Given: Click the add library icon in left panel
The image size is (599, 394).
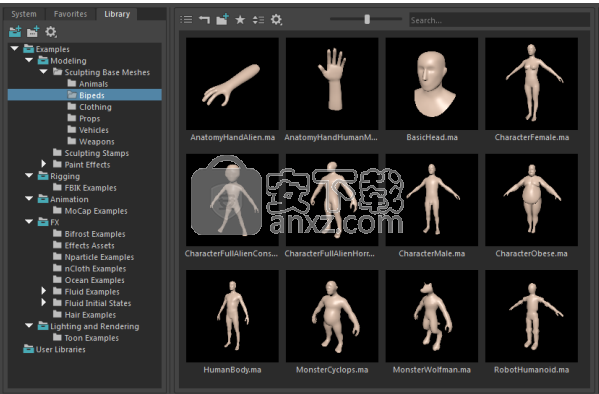Looking at the screenshot, I should (15, 32).
